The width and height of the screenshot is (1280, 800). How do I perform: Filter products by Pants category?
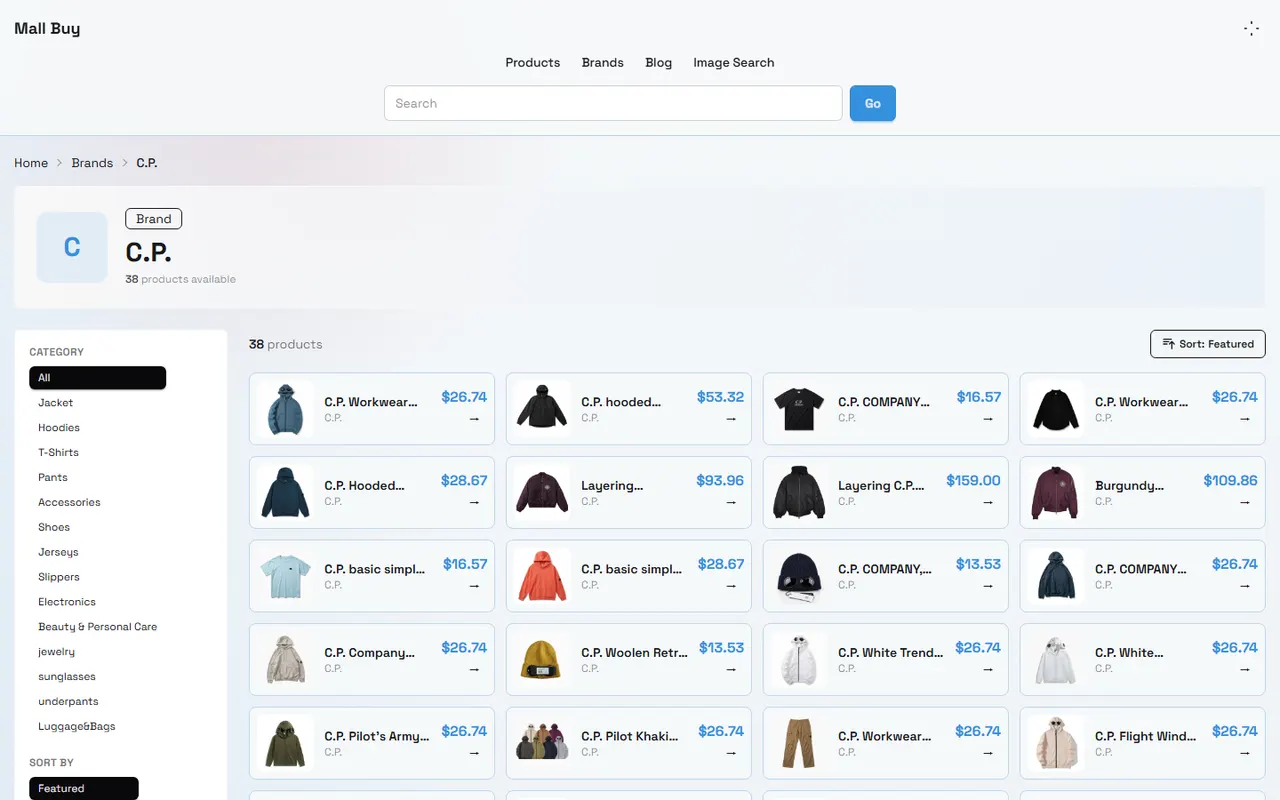(98, 478)
